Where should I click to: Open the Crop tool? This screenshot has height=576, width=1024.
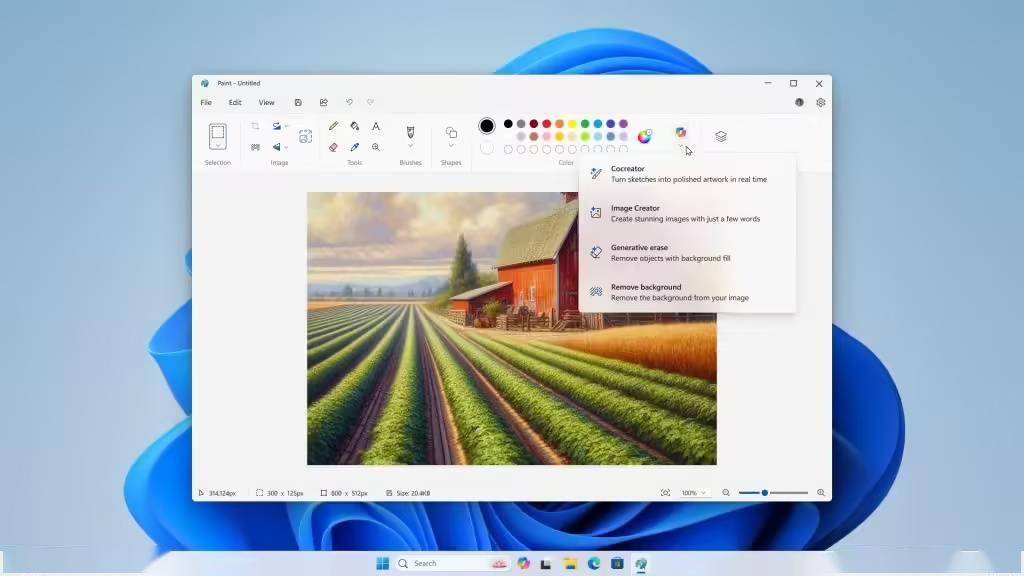click(x=256, y=126)
